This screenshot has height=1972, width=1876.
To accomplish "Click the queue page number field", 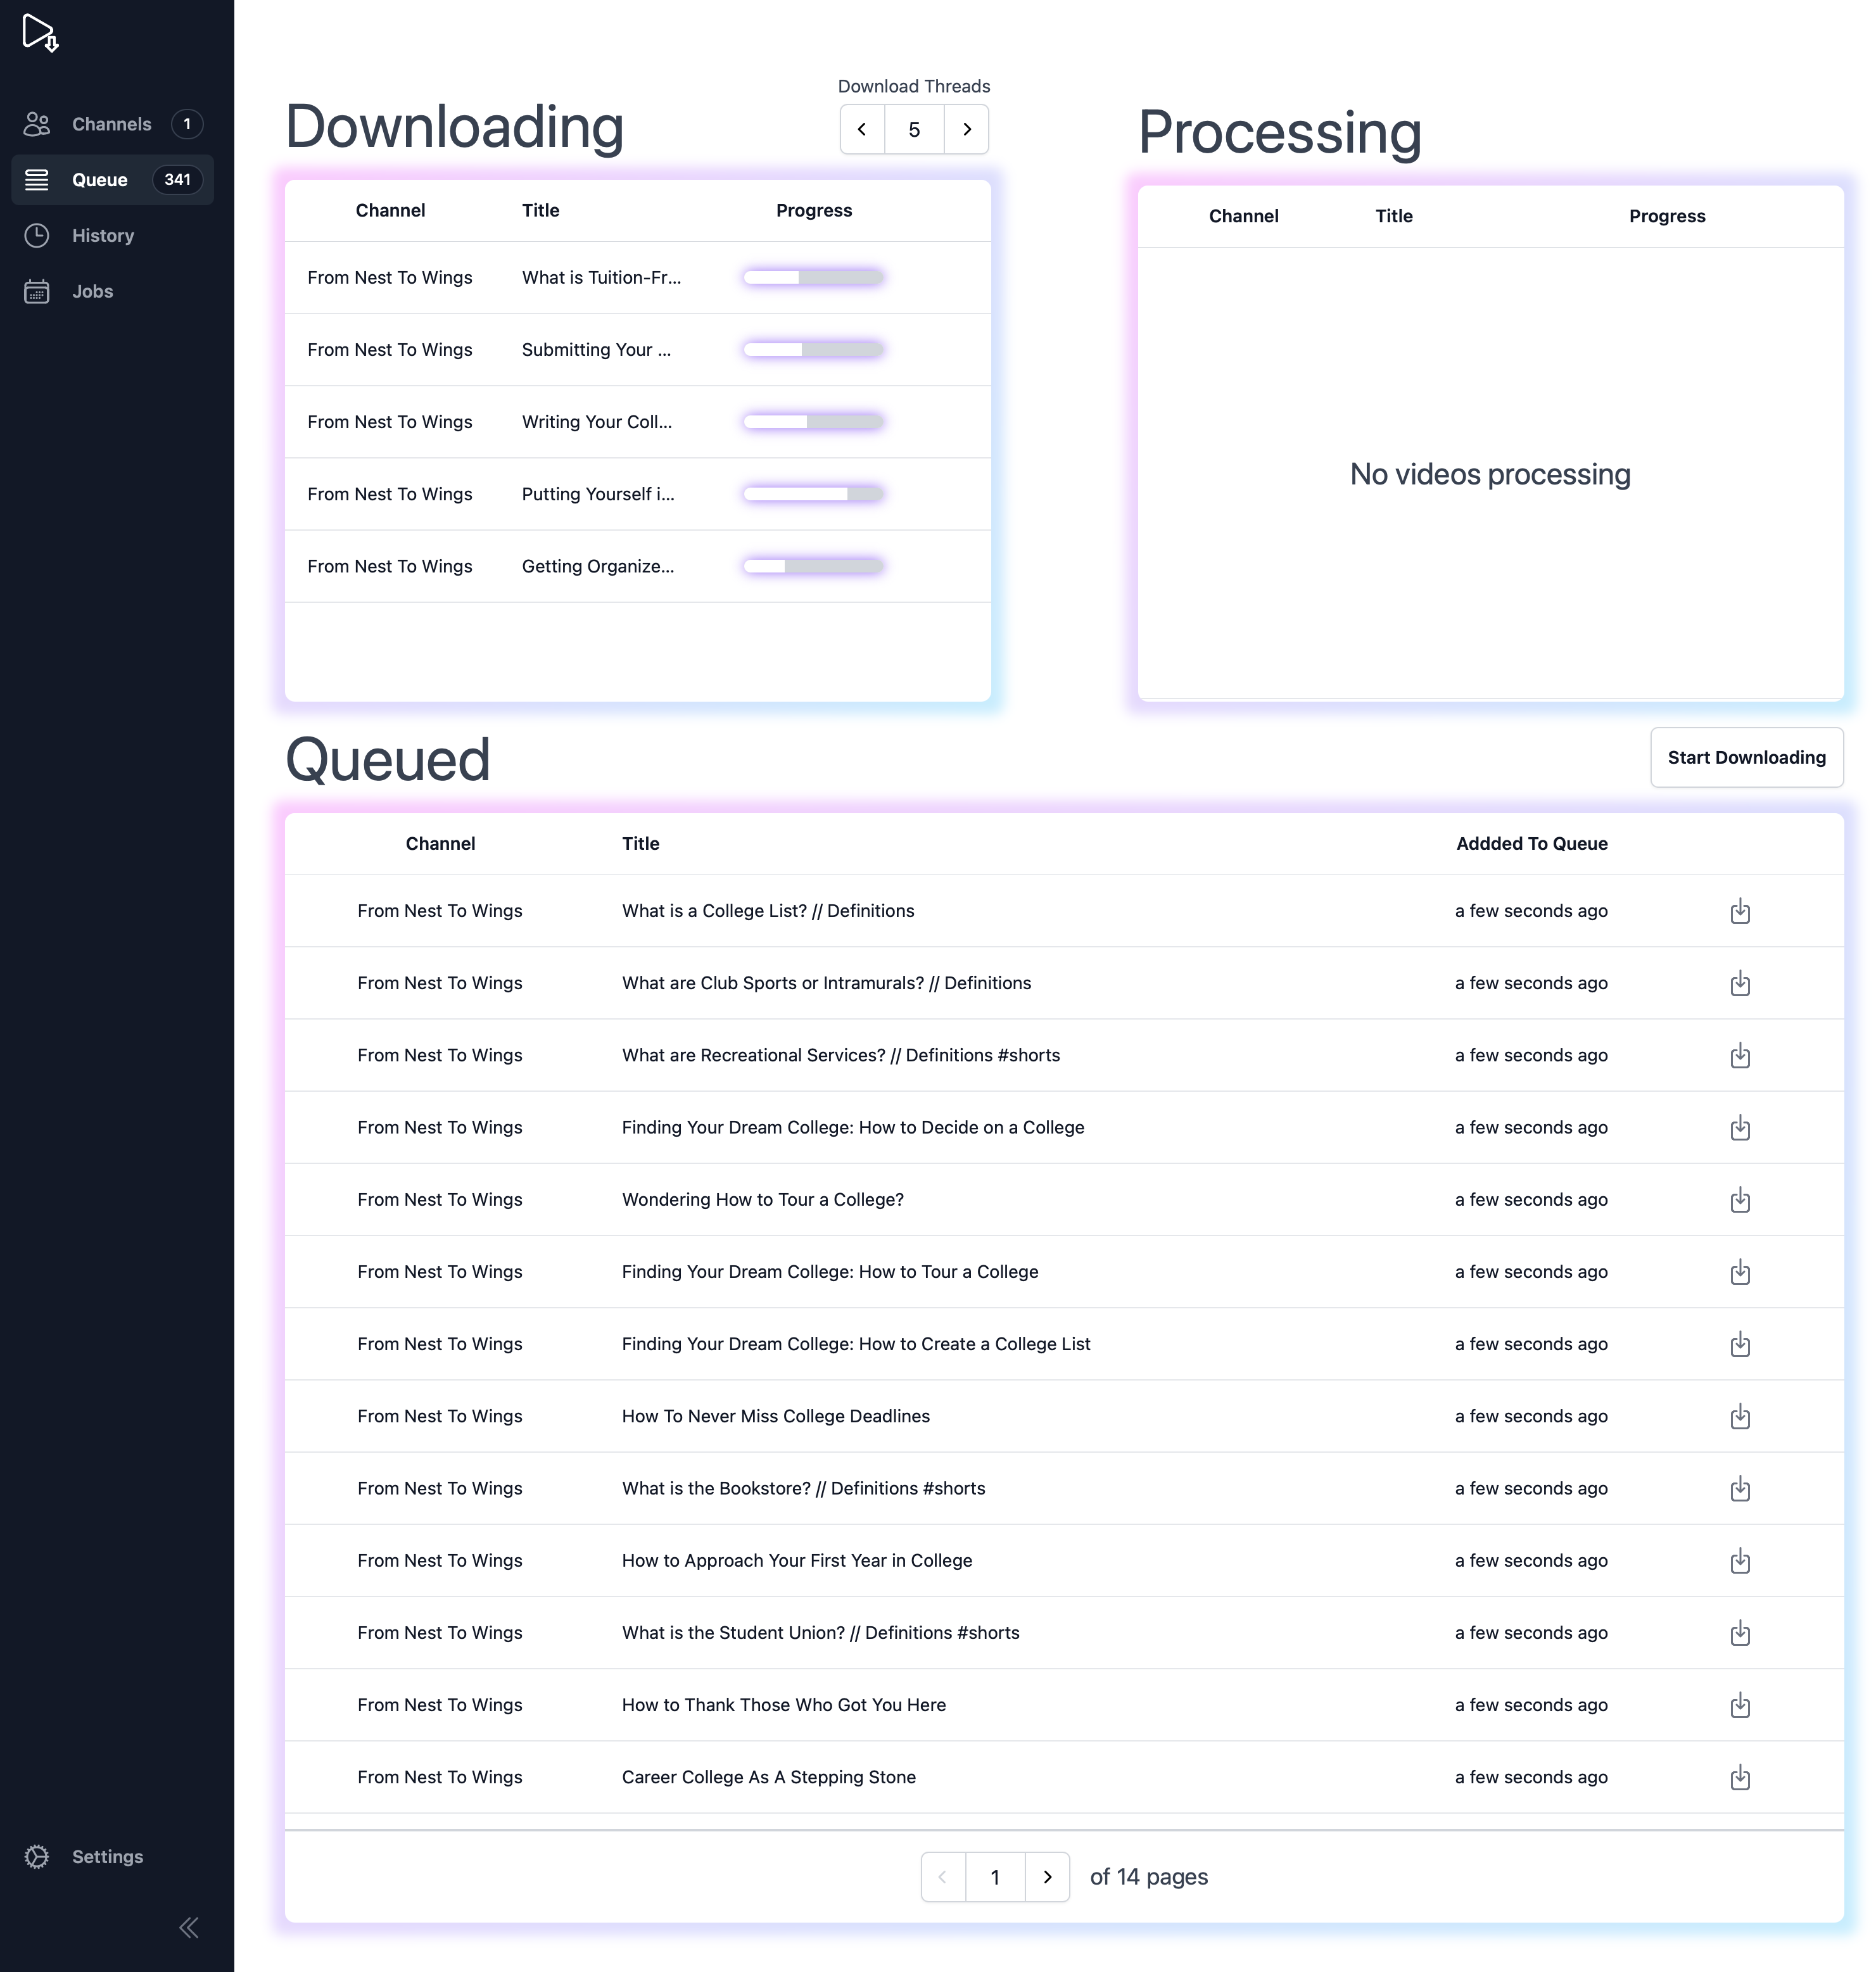I will tap(995, 1877).
